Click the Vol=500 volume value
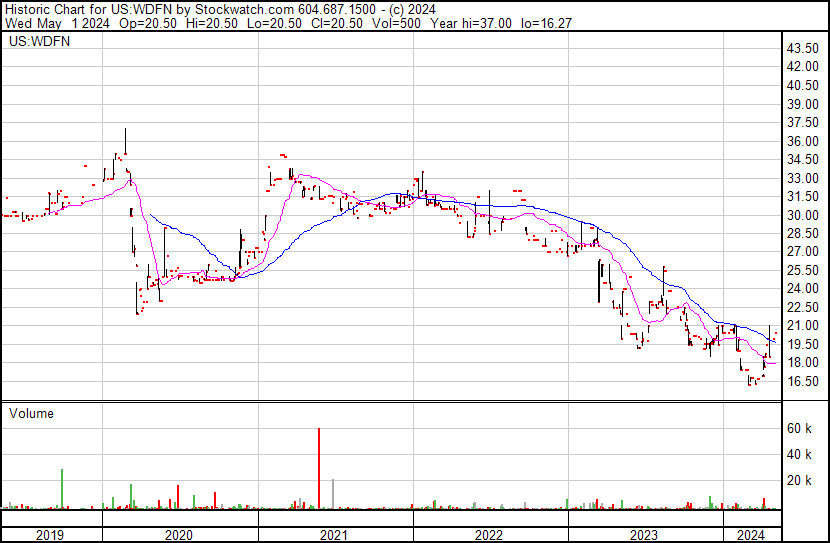Image resolution: width=830 pixels, height=543 pixels. (x=396, y=23)
